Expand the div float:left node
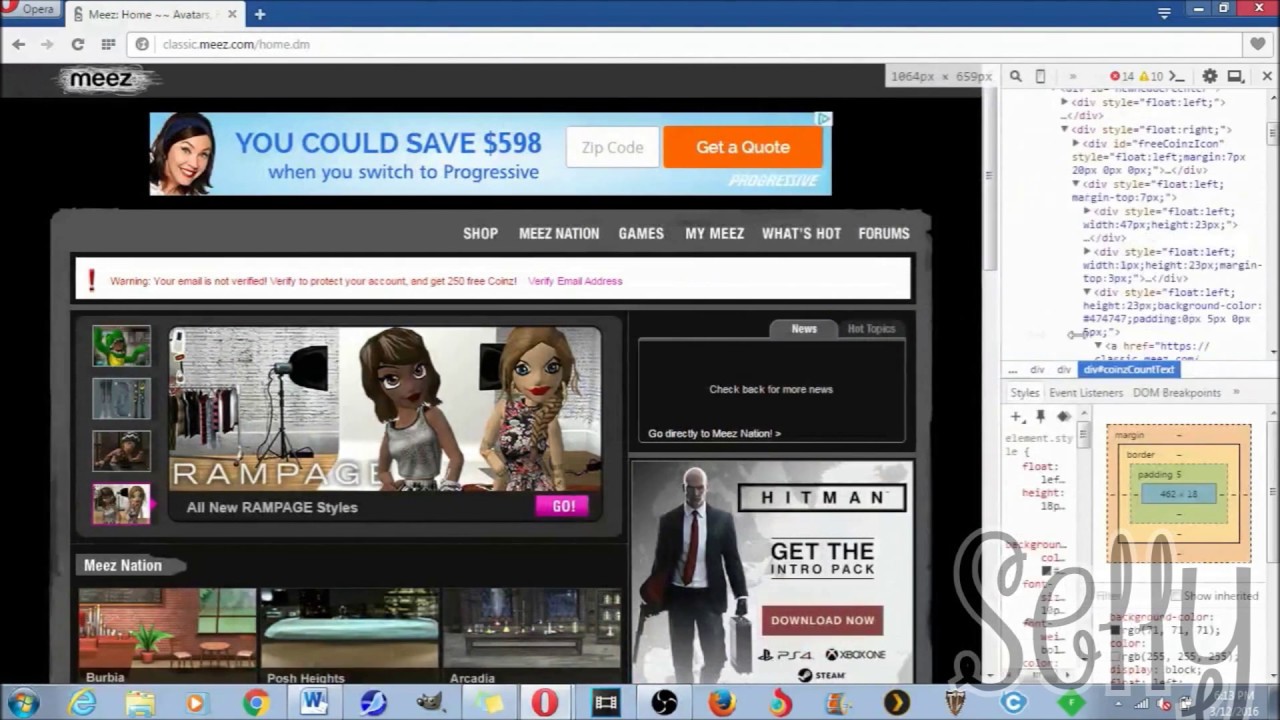Viewport: 1280px width, 720px height. point(1065,102)
